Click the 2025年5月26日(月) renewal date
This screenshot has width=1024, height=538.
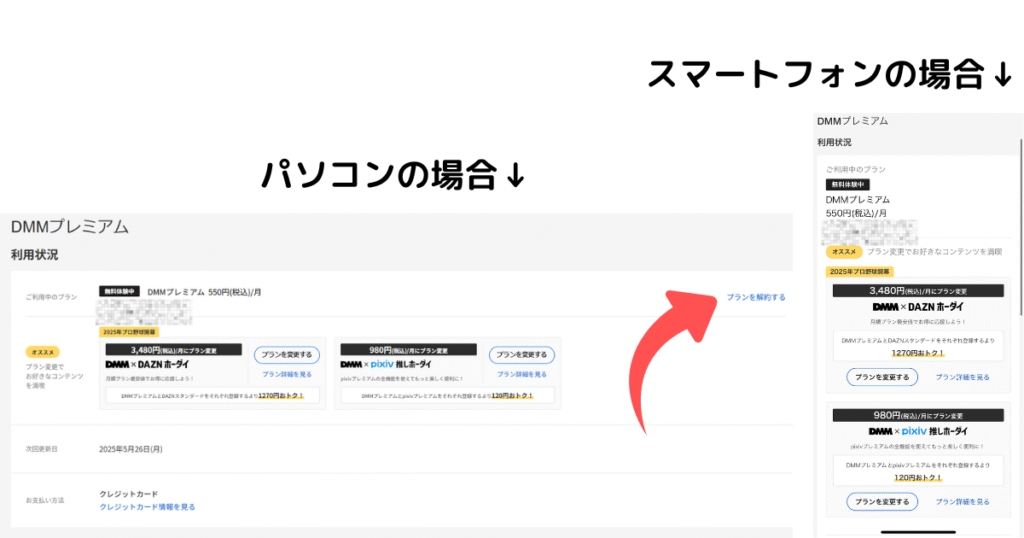(x=131, y=449)
